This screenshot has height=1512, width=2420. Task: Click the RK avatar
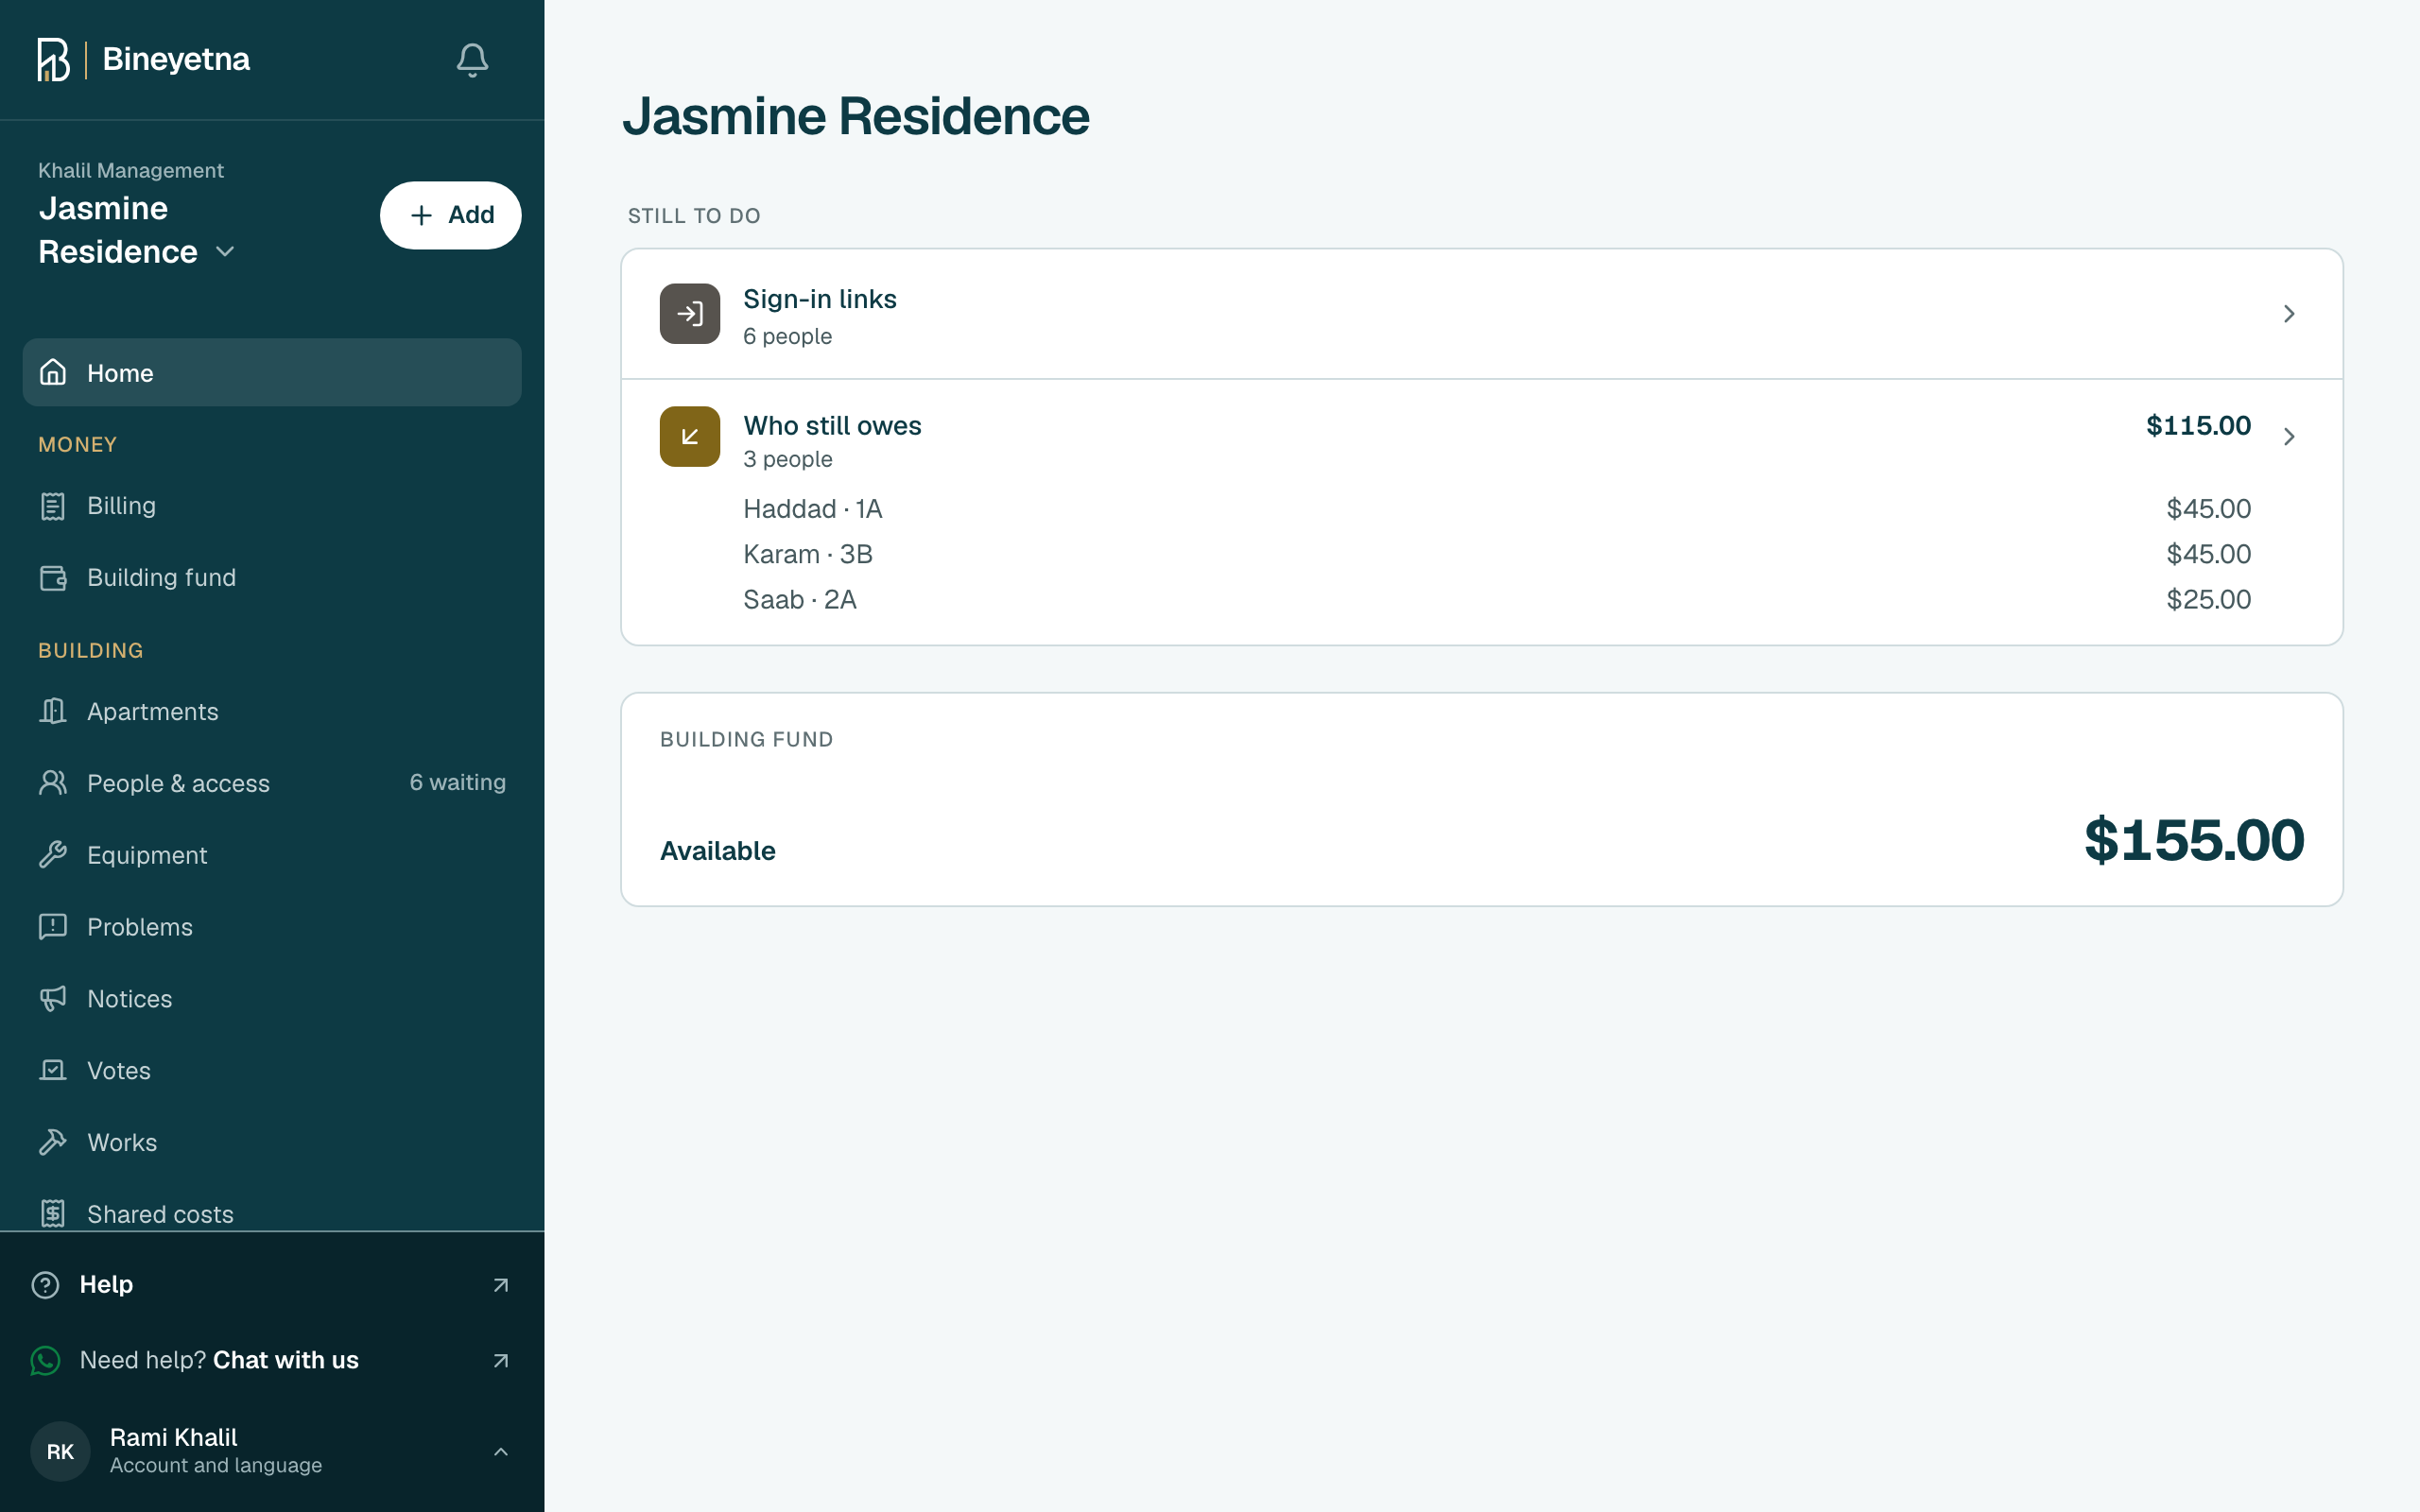click(60, 1451)
